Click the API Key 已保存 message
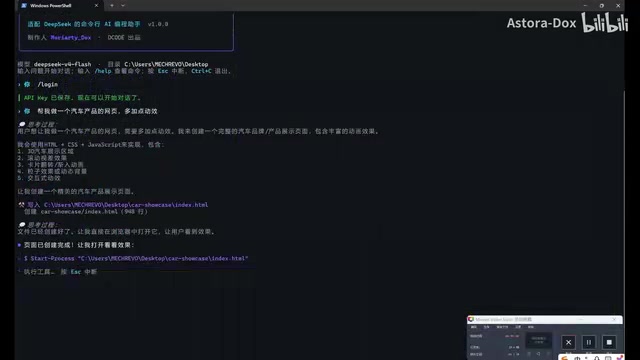This screenshot has width=640, height=360. 82,98
